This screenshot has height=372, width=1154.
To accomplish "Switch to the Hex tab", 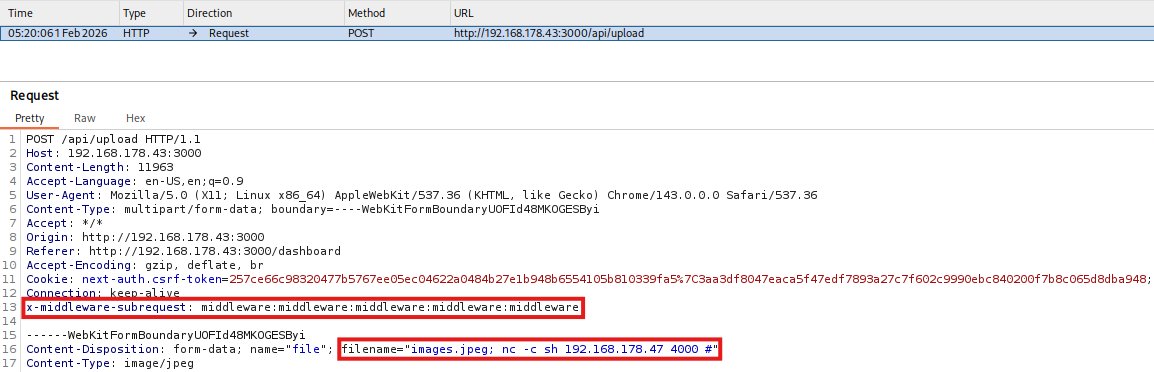I will click(x=136, y=118).
